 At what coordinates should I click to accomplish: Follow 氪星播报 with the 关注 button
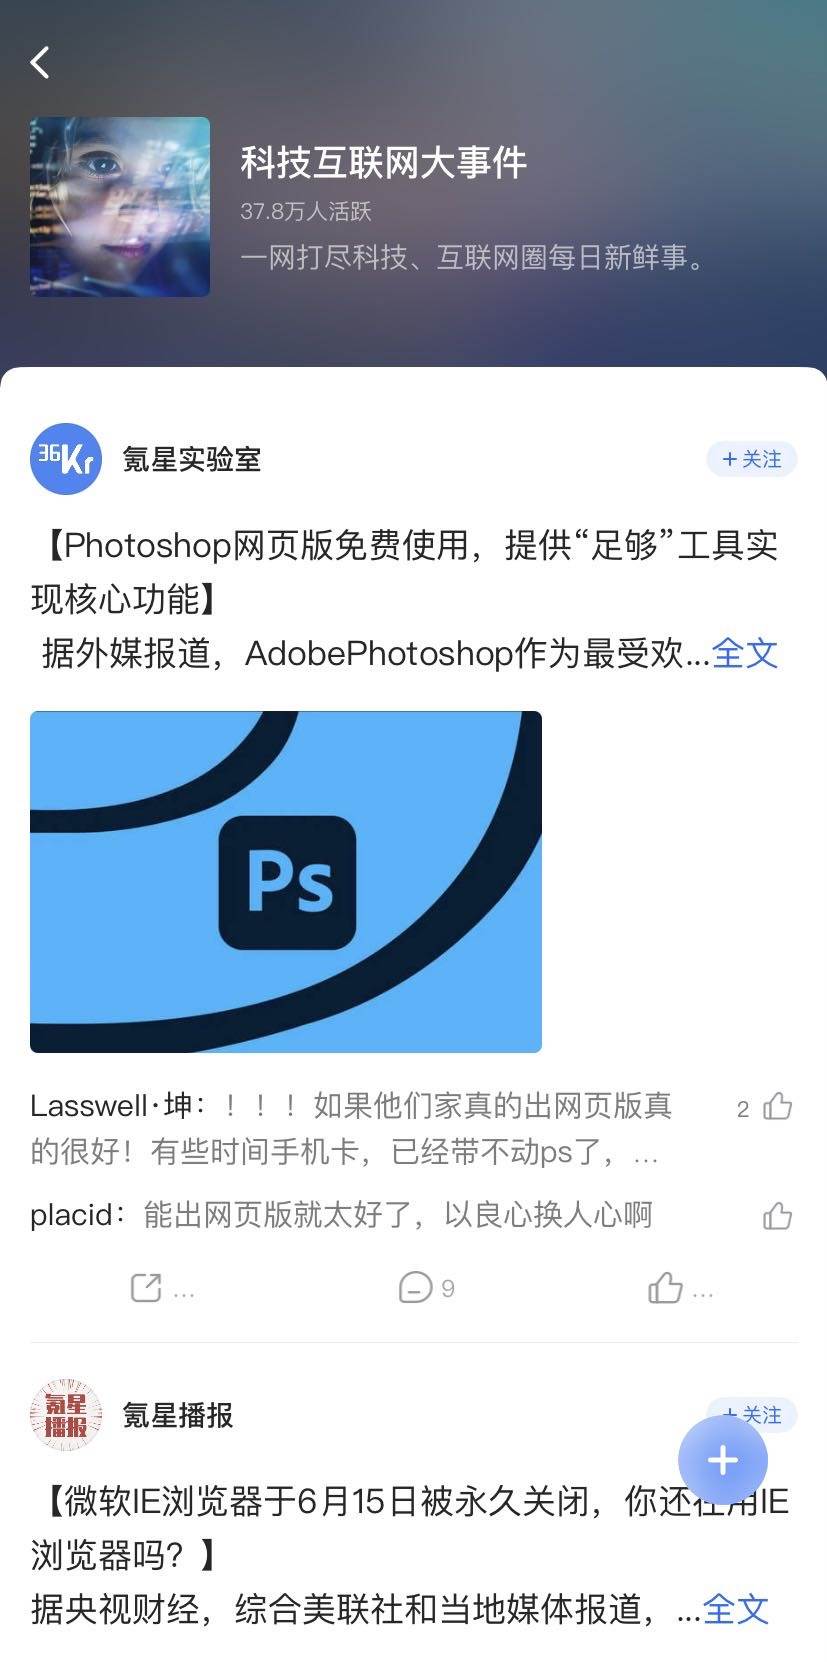point(751,1414)
